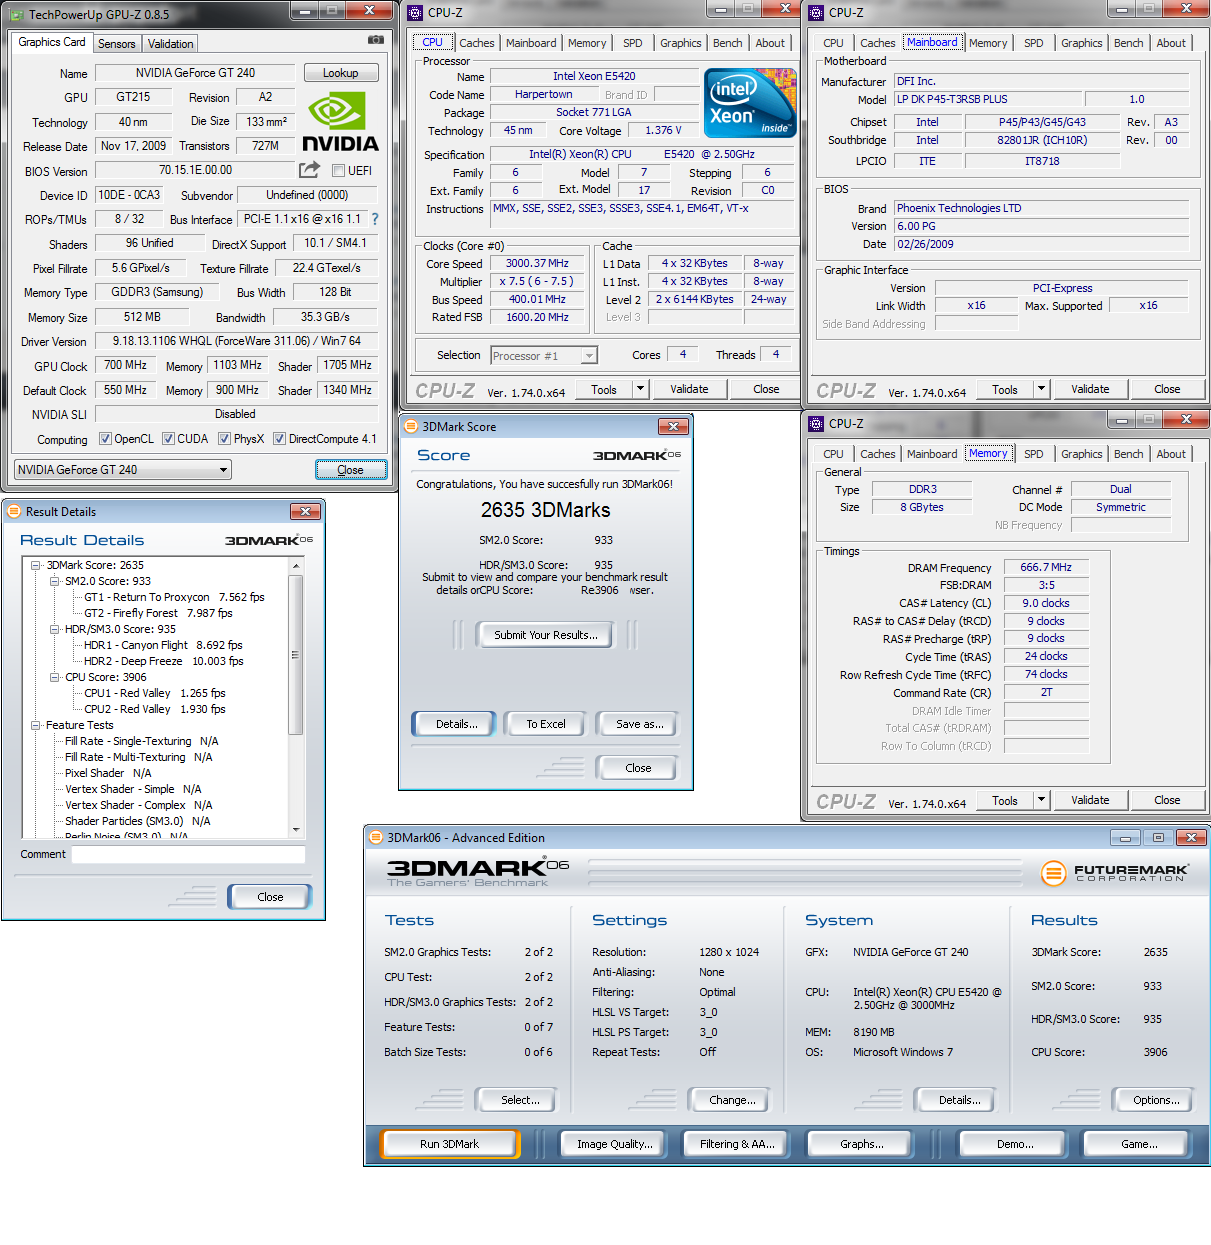Click the Game... button

[1139, 1144]
